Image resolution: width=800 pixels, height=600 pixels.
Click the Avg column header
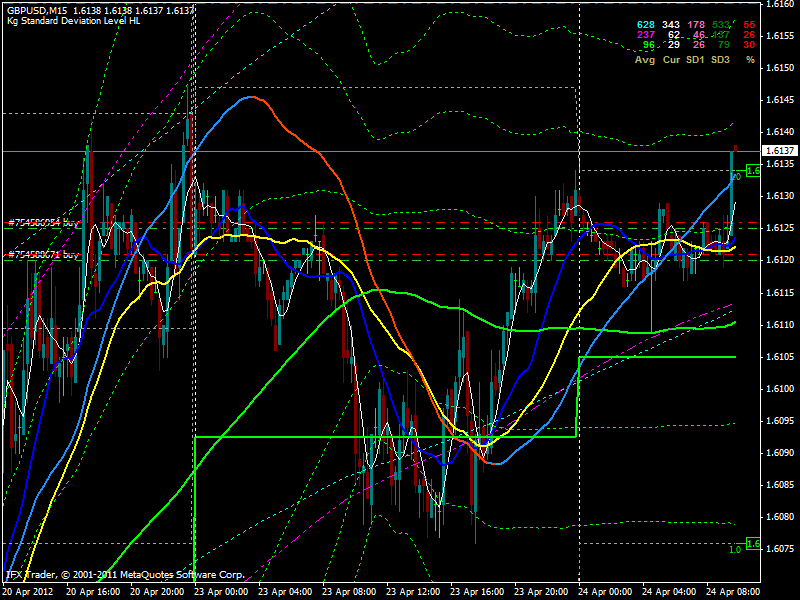[645, 60]
